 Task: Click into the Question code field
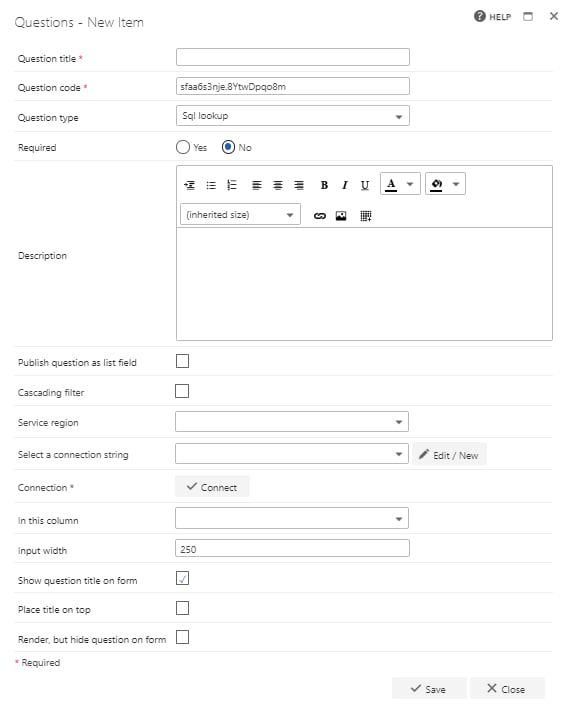tap(293, 86)
